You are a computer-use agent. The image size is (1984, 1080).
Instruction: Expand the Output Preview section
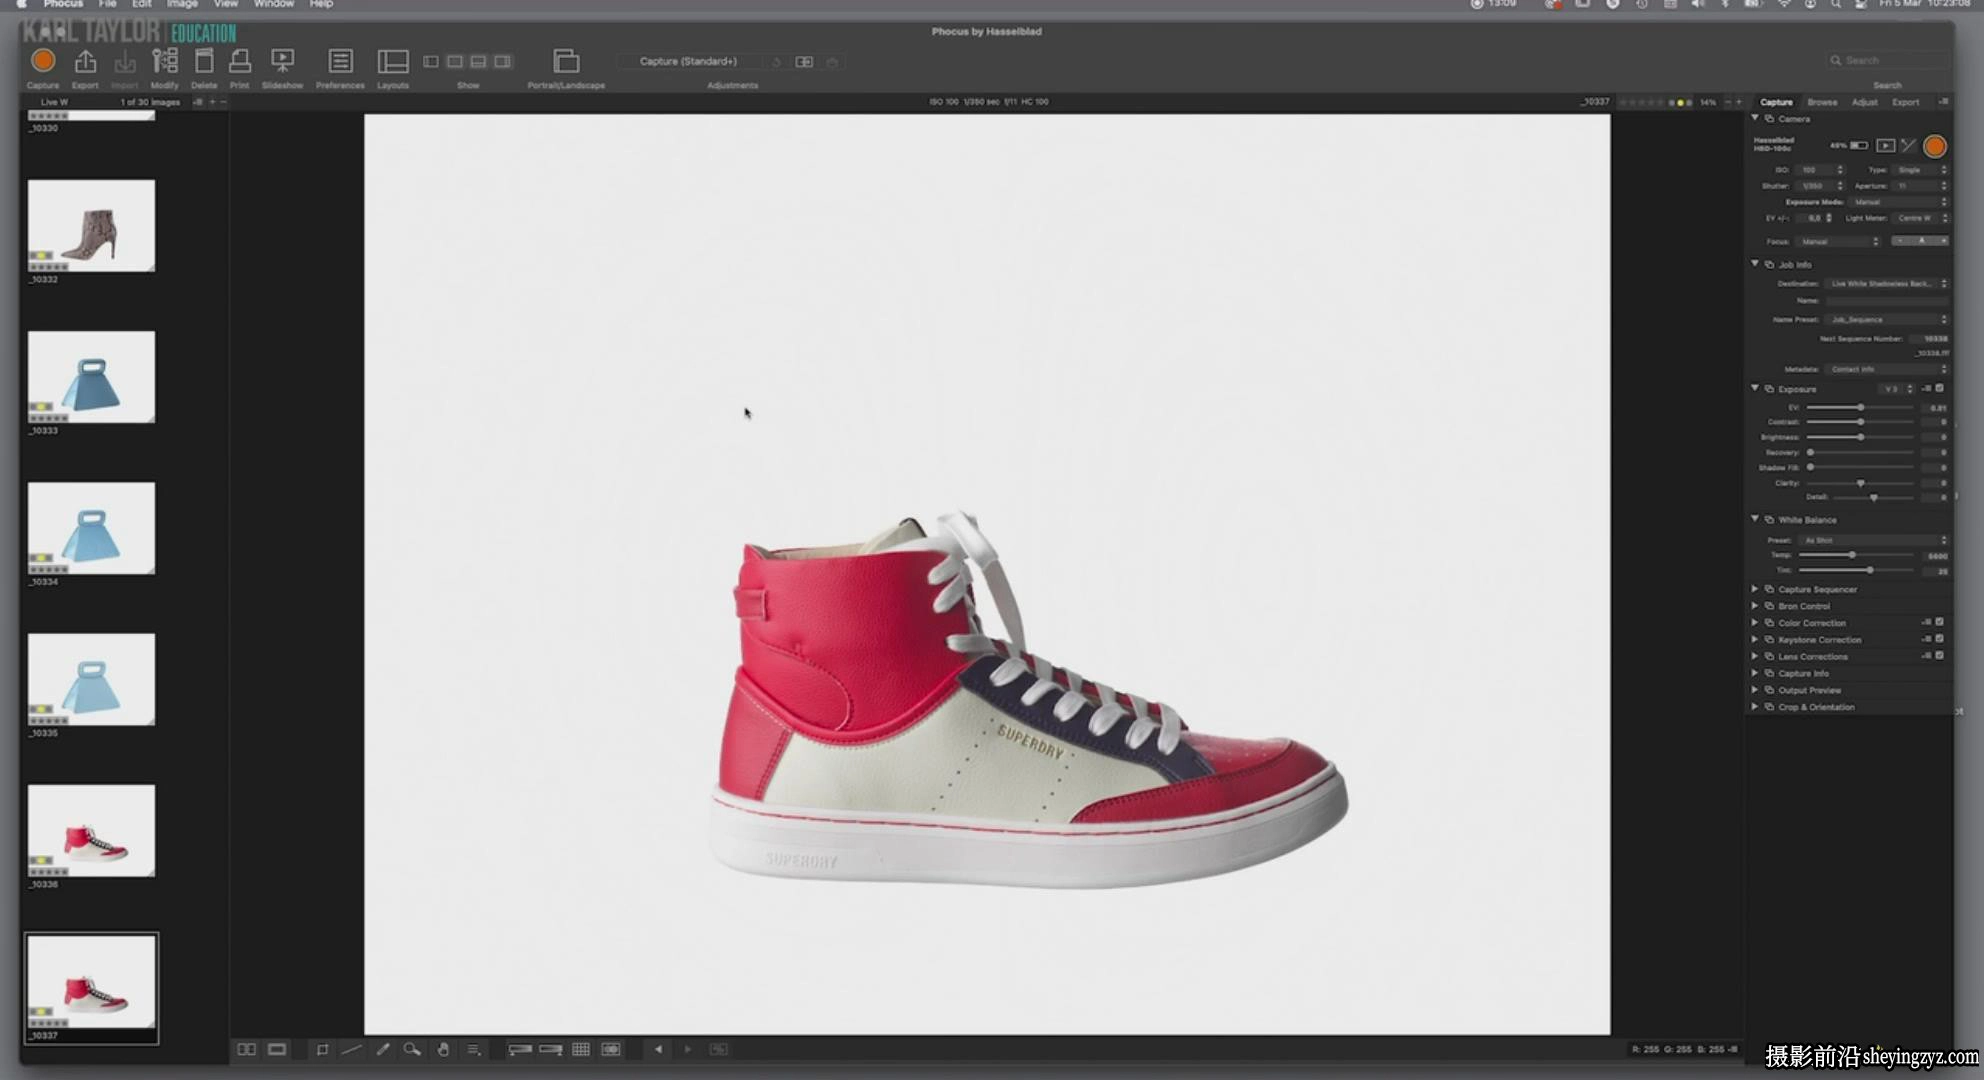click(1755, 690)
